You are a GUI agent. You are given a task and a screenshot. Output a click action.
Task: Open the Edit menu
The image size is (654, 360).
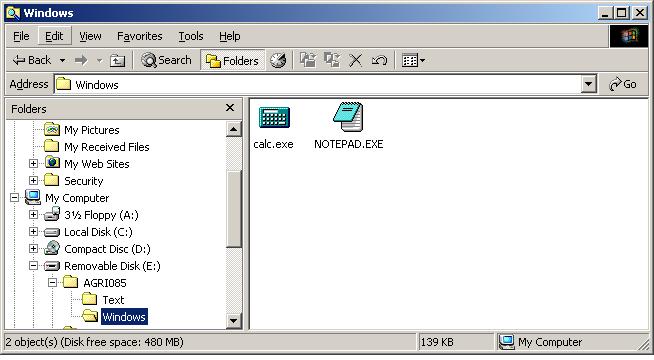(54, 36)
